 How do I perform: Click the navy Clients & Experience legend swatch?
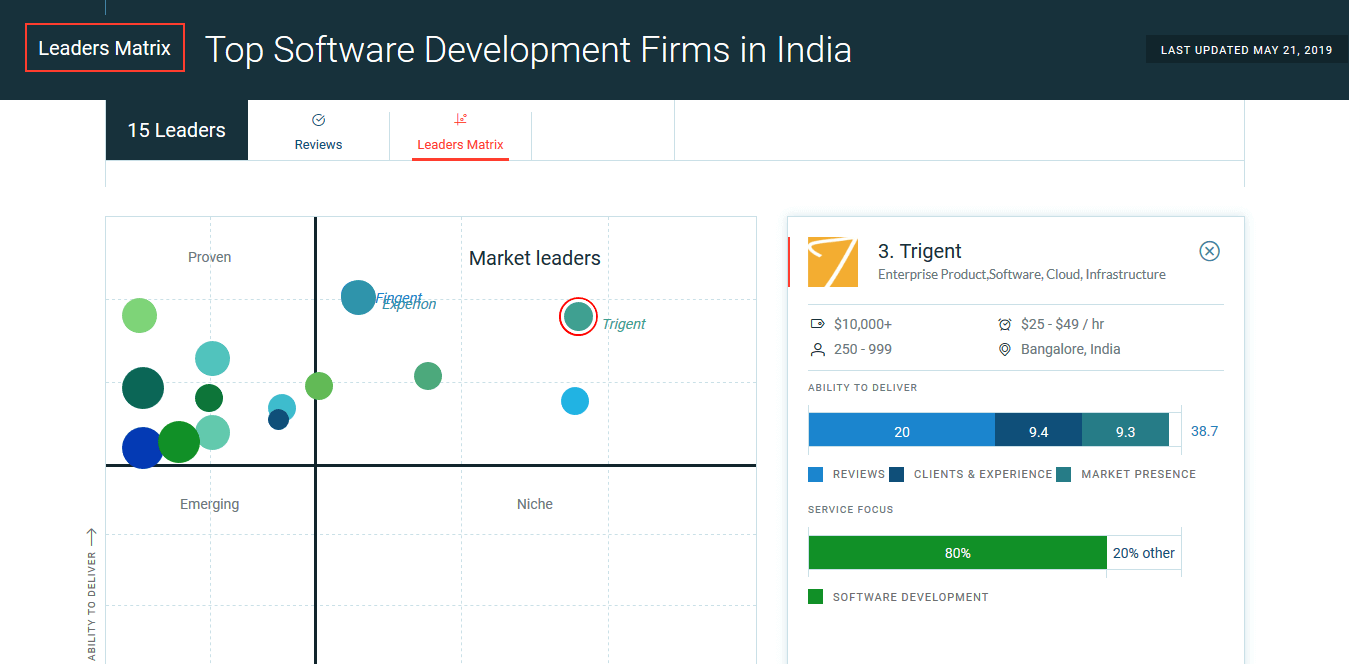(x=897, y=474)
